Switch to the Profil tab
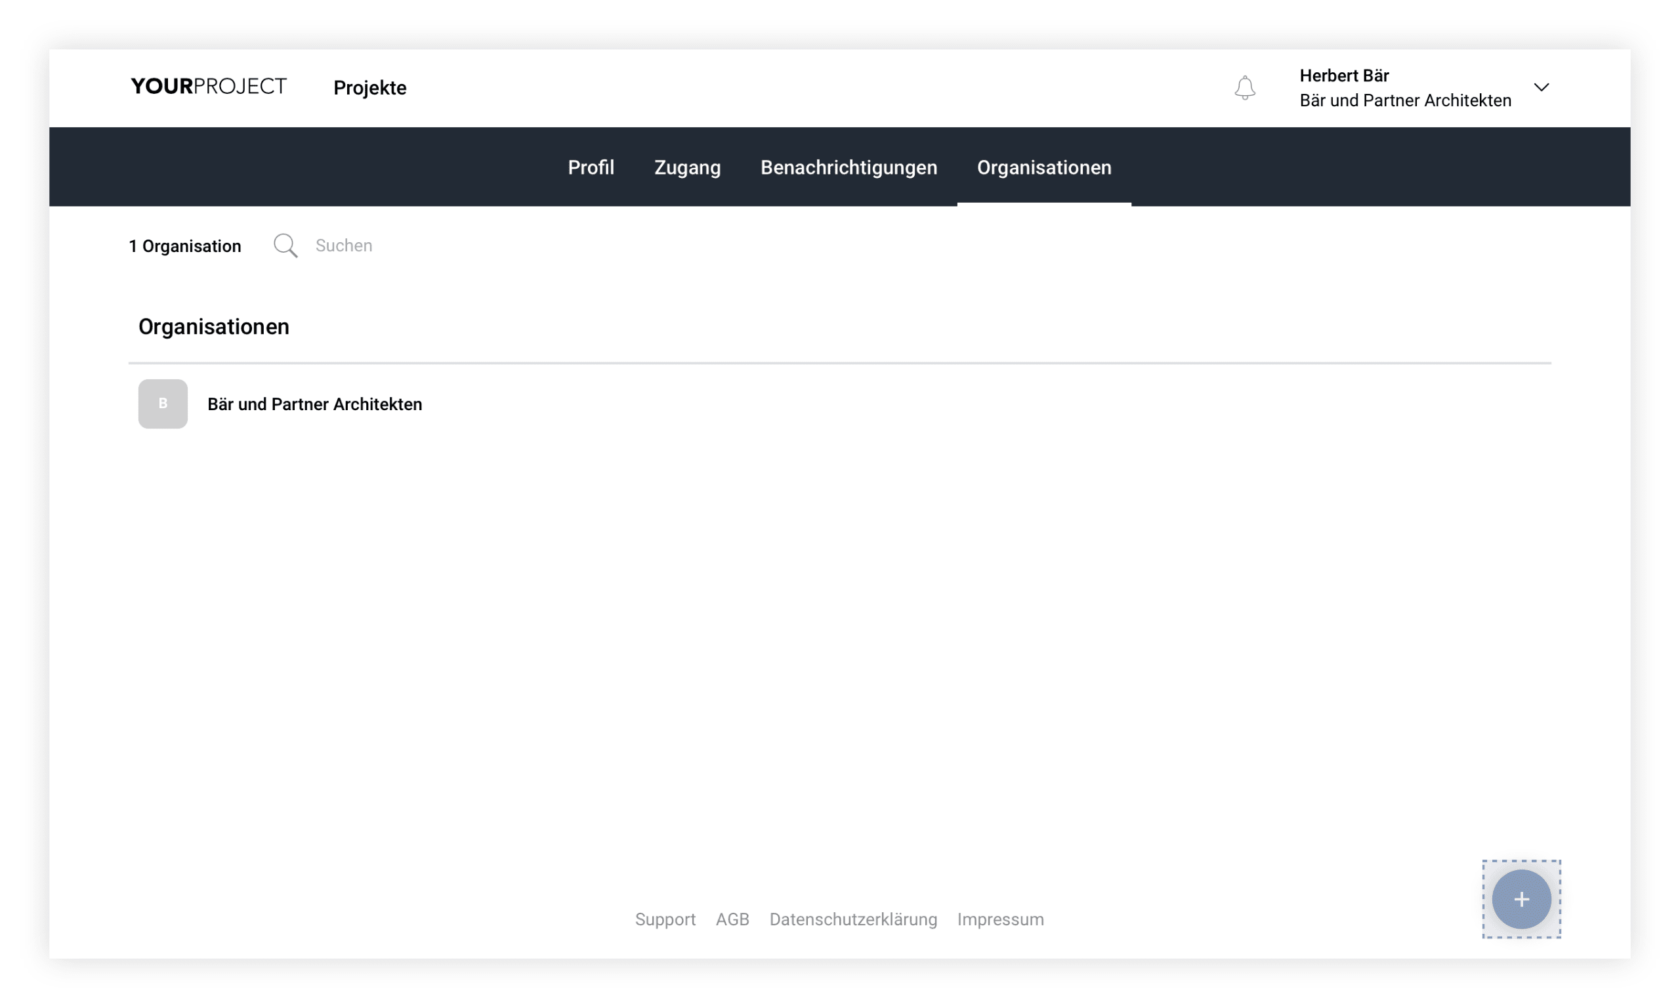This screenshot has width=1680, height=1008. 591,168
